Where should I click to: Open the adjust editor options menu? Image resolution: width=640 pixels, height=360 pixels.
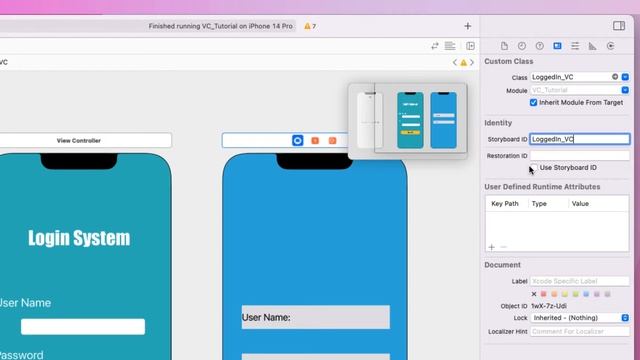coord(450,46)
